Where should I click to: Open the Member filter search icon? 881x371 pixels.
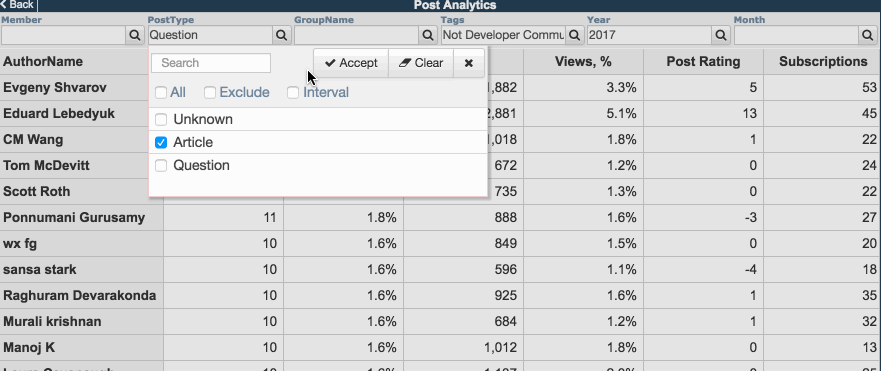tap(135, 35)
